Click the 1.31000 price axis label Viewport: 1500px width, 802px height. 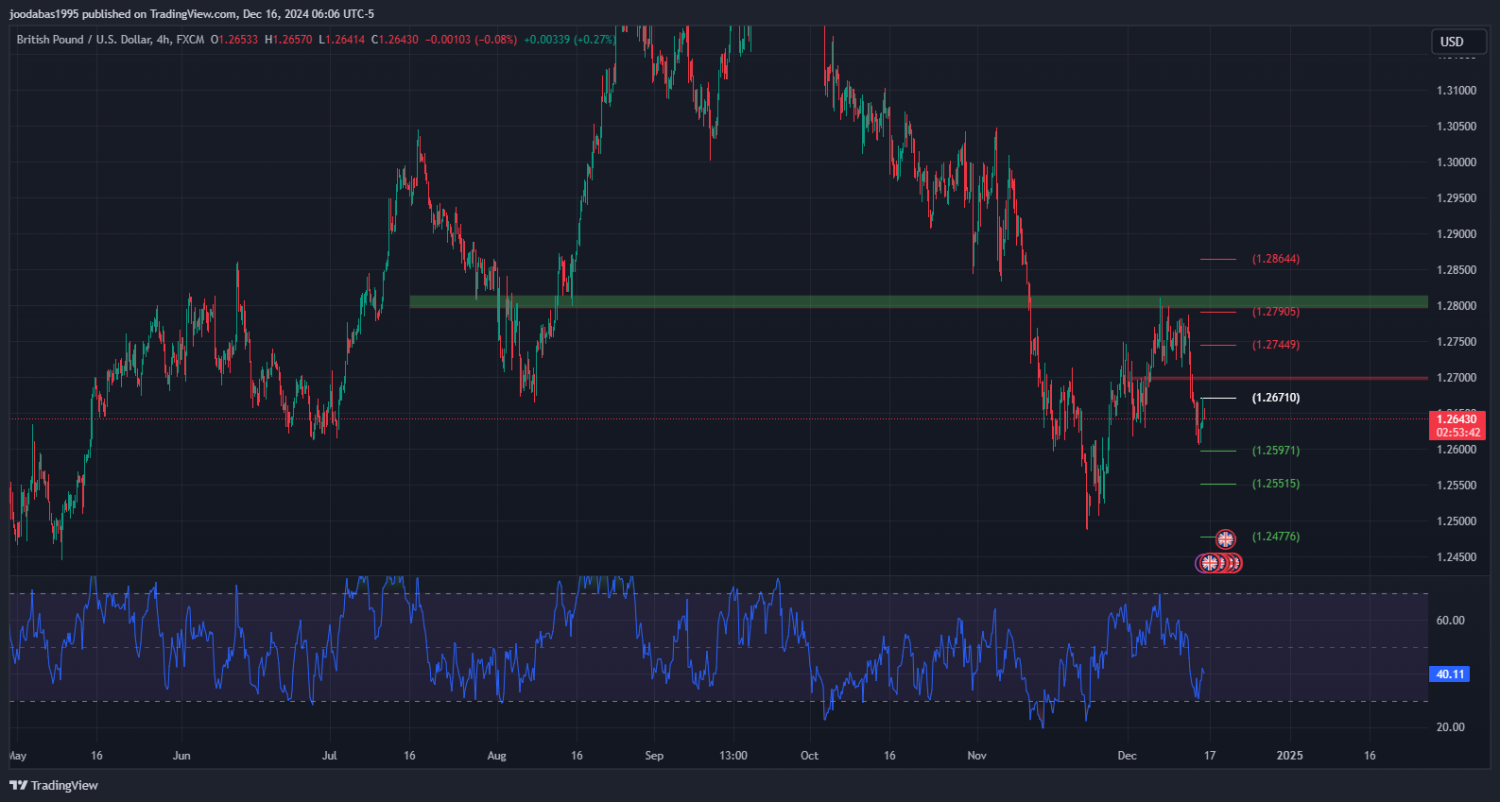(x=1455, y=90)
